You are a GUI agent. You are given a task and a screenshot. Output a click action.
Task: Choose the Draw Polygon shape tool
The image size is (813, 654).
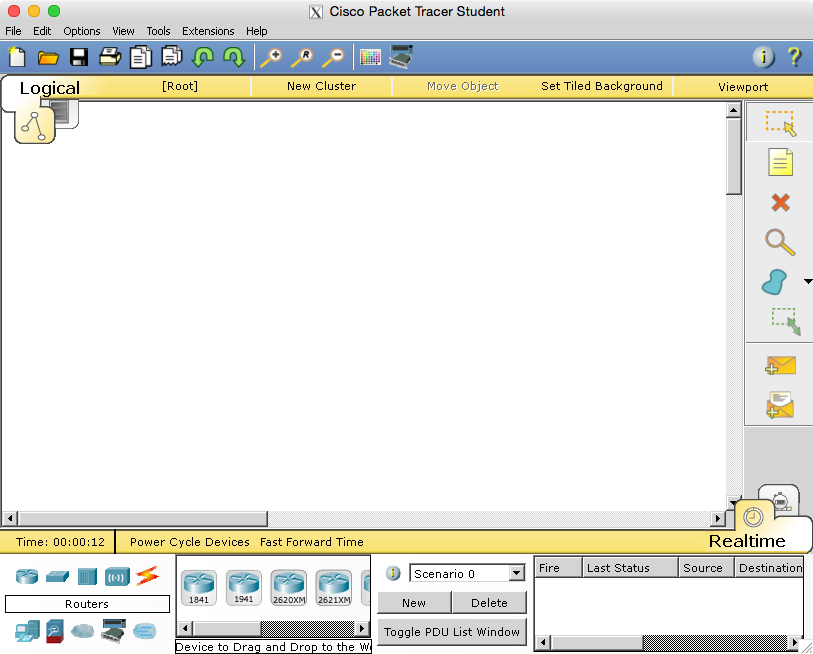point(775,282)
